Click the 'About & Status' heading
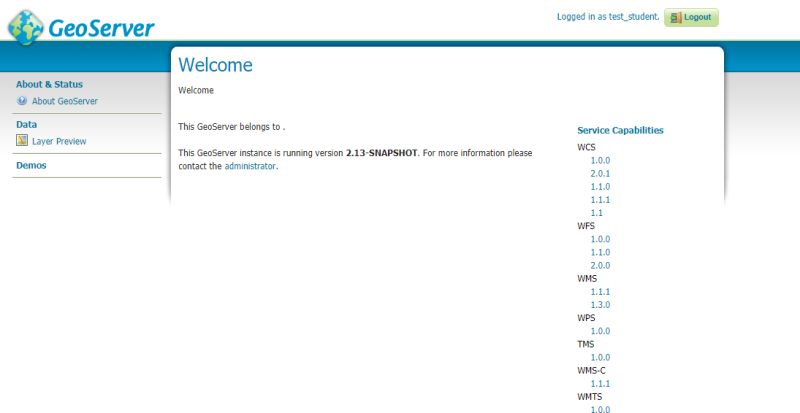This screenshot has width=800, height=413. (49, 84)
